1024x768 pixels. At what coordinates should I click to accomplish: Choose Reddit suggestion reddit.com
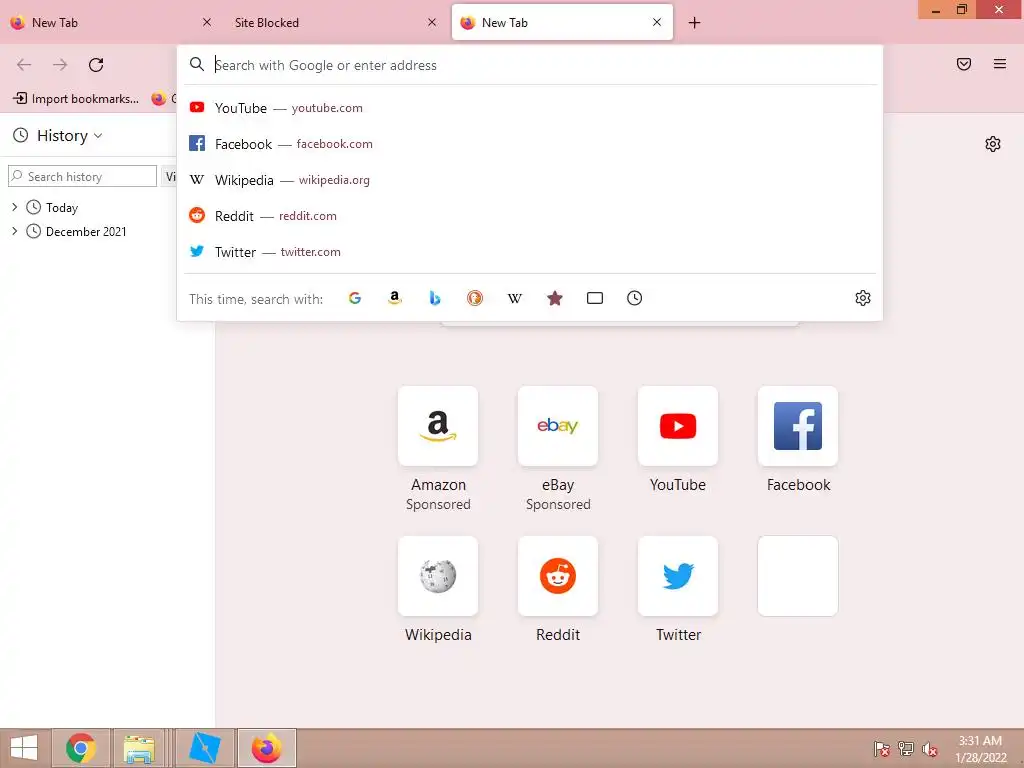click(530, 216)
